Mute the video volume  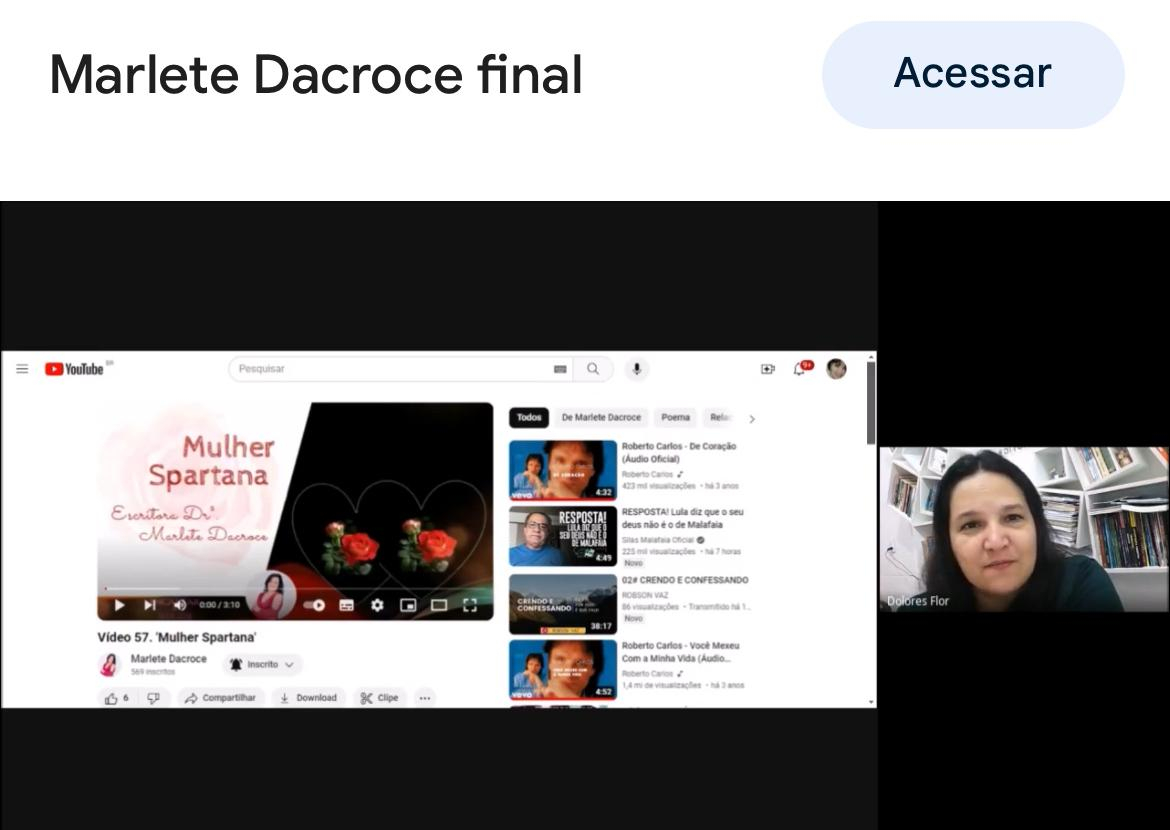pos(179,605)
